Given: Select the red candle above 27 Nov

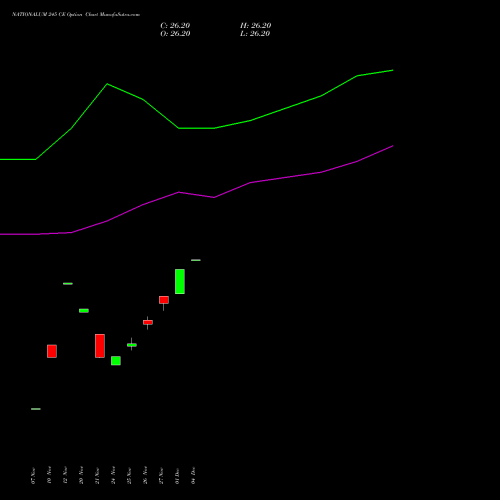Looking at the screenshot, I should point(164,300).
